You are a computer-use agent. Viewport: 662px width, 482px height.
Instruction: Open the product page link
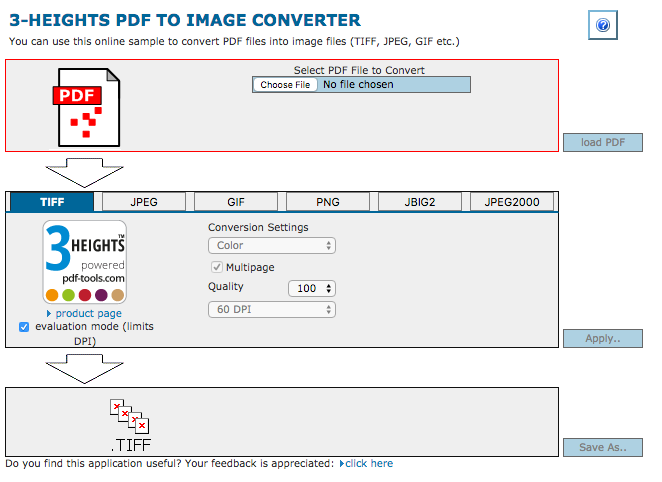click(x=89, y=314)
